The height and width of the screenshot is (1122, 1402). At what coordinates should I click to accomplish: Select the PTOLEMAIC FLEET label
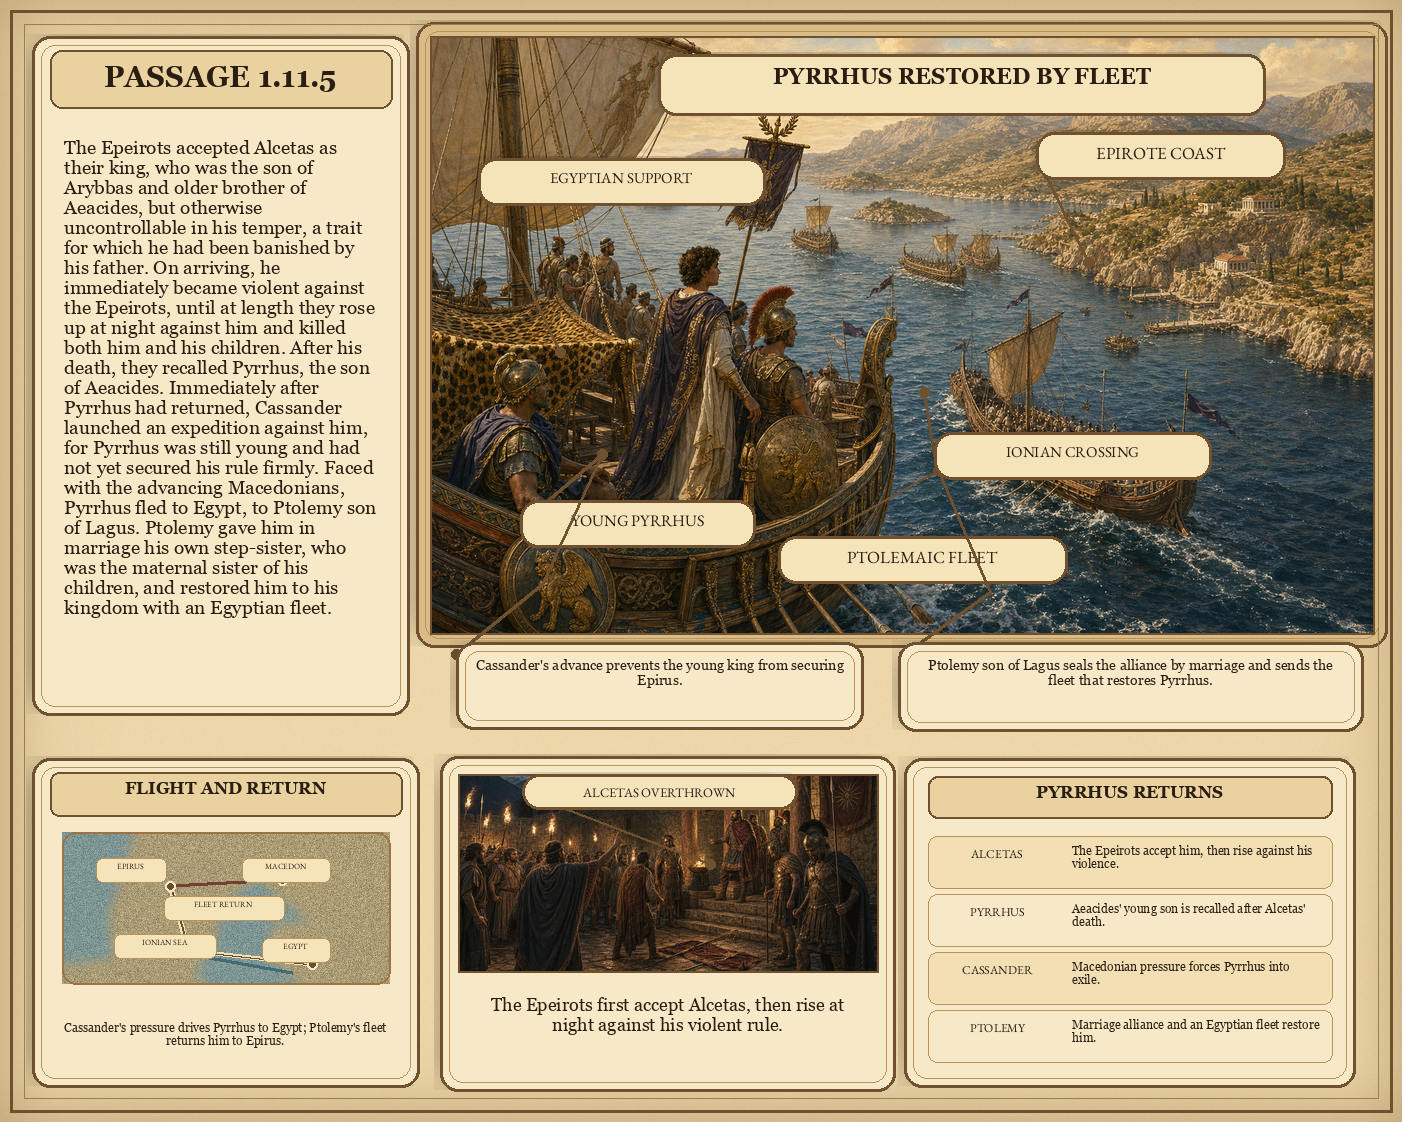(x=922, y=560)
